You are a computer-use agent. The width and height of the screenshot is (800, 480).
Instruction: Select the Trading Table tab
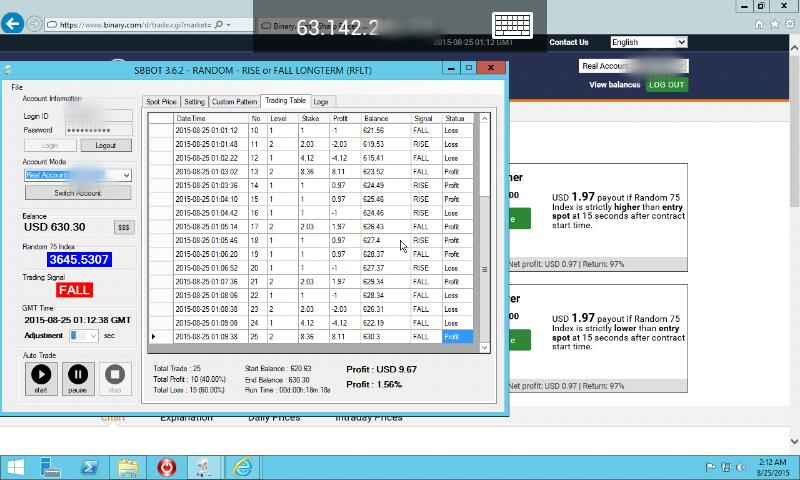[285, 100]
